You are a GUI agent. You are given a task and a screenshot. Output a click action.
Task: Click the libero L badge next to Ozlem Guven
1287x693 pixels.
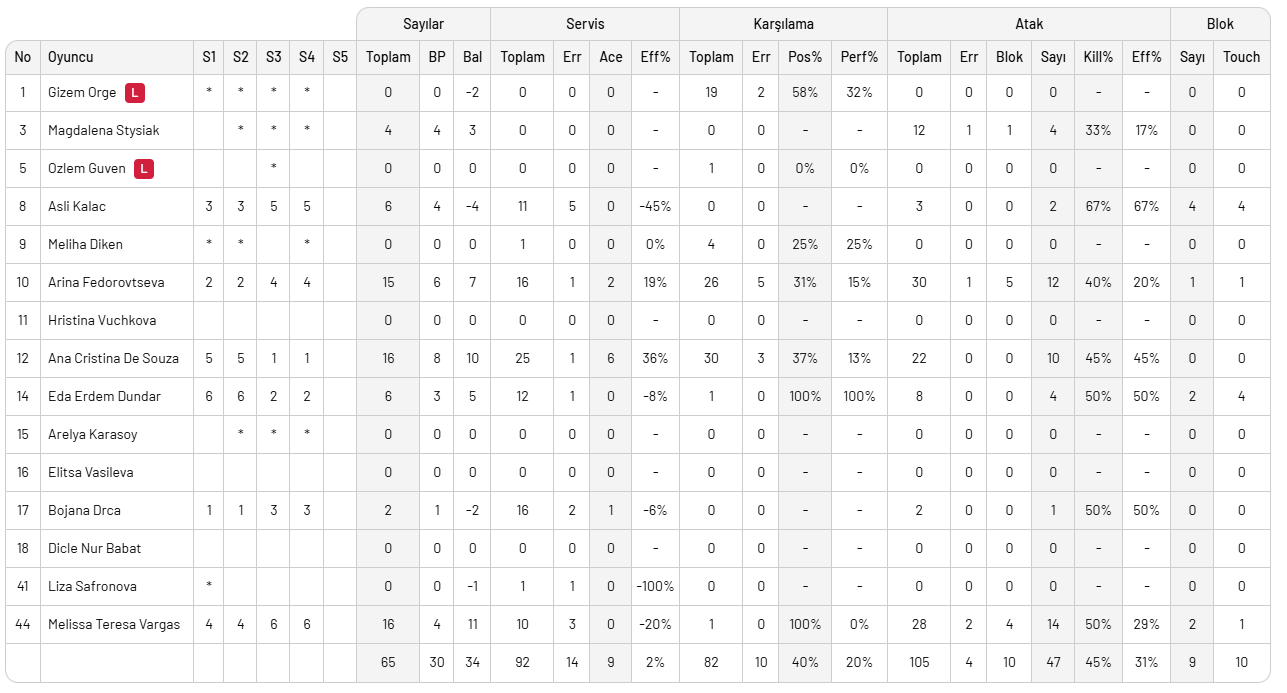pos(144,169)
